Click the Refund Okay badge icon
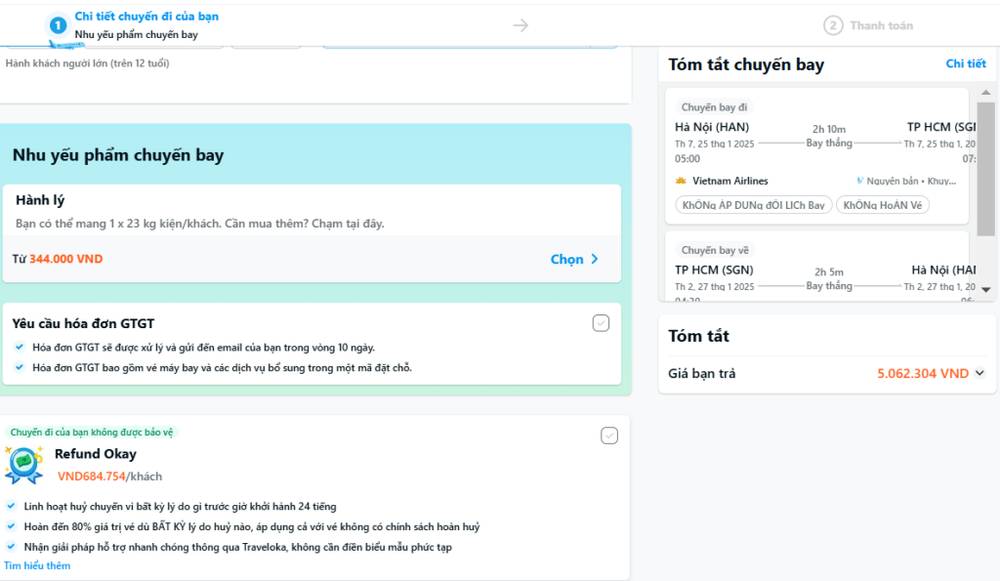 pyautogui.click(x=24, y=465)
